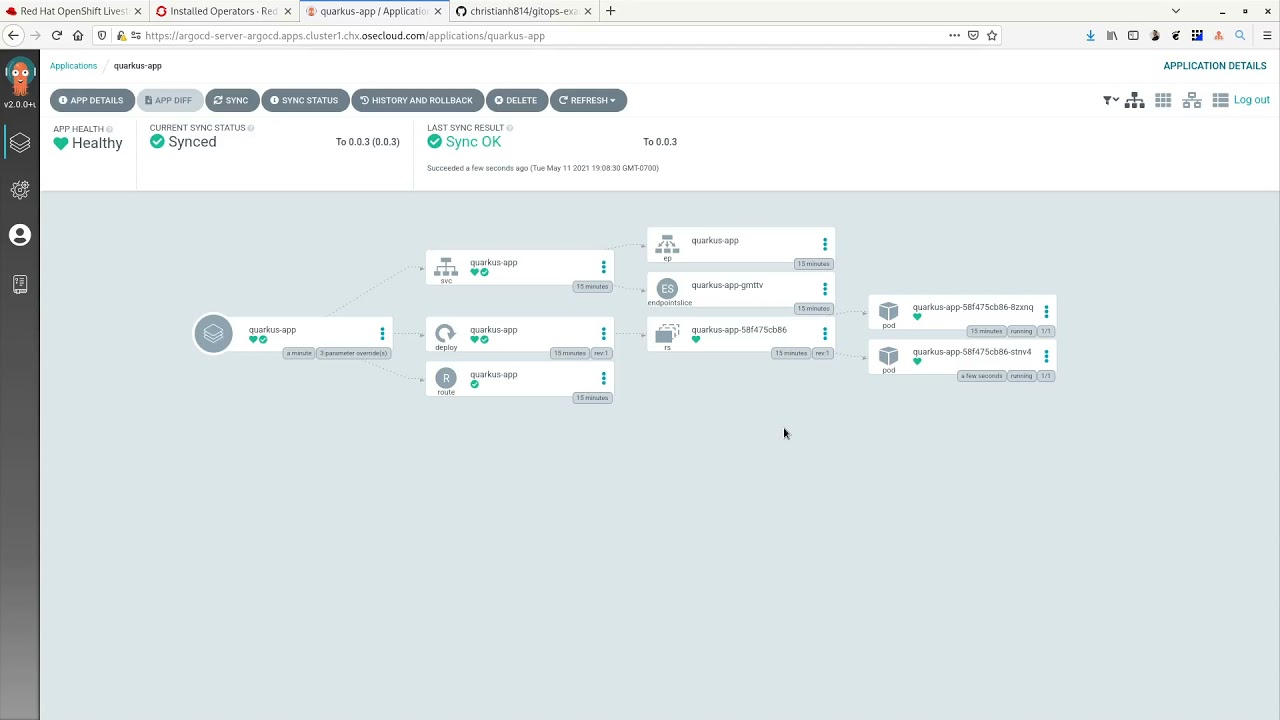Image resolution: width=1280 pixels, height=720 pixels.
Task: Open Firefox downloads panel
Action: coord(1090,36)
